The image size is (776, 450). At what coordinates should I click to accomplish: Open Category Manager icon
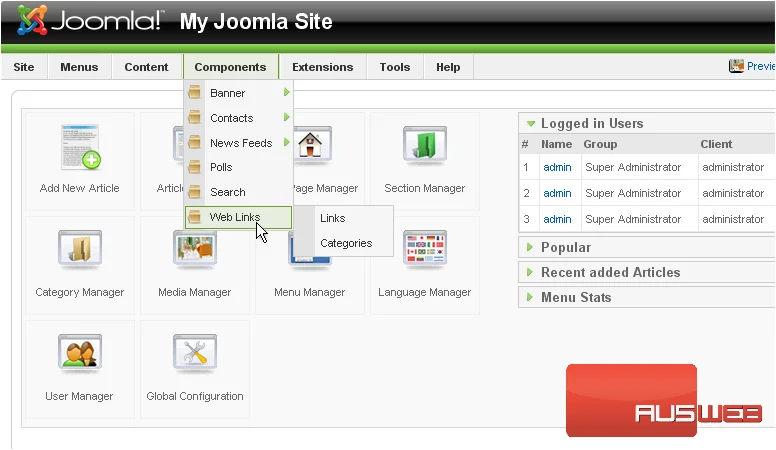(x=80, y=250)
